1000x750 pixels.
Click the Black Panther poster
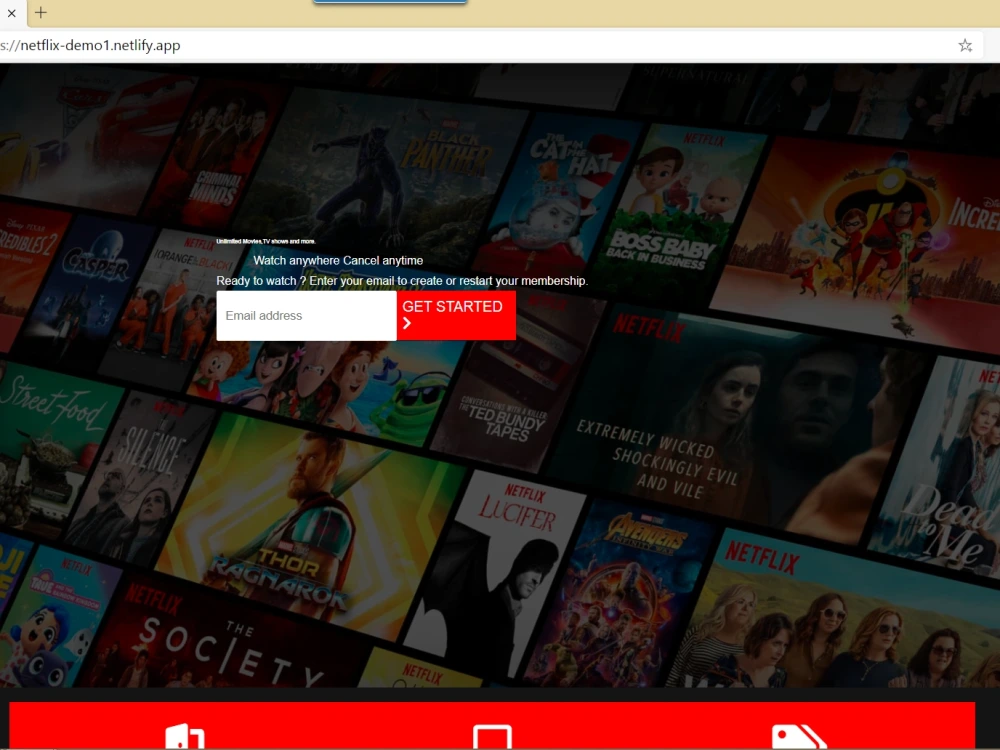(383, 175)
